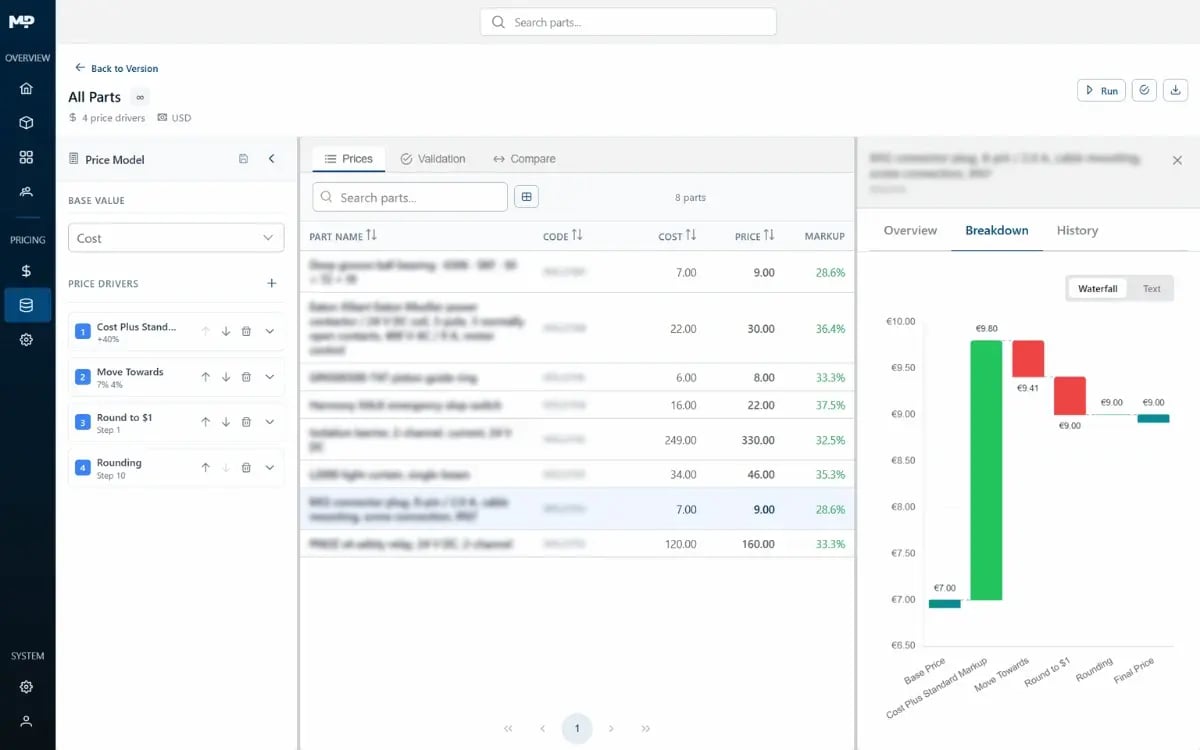Expand the Rounding price driver details

coord(268,467)
